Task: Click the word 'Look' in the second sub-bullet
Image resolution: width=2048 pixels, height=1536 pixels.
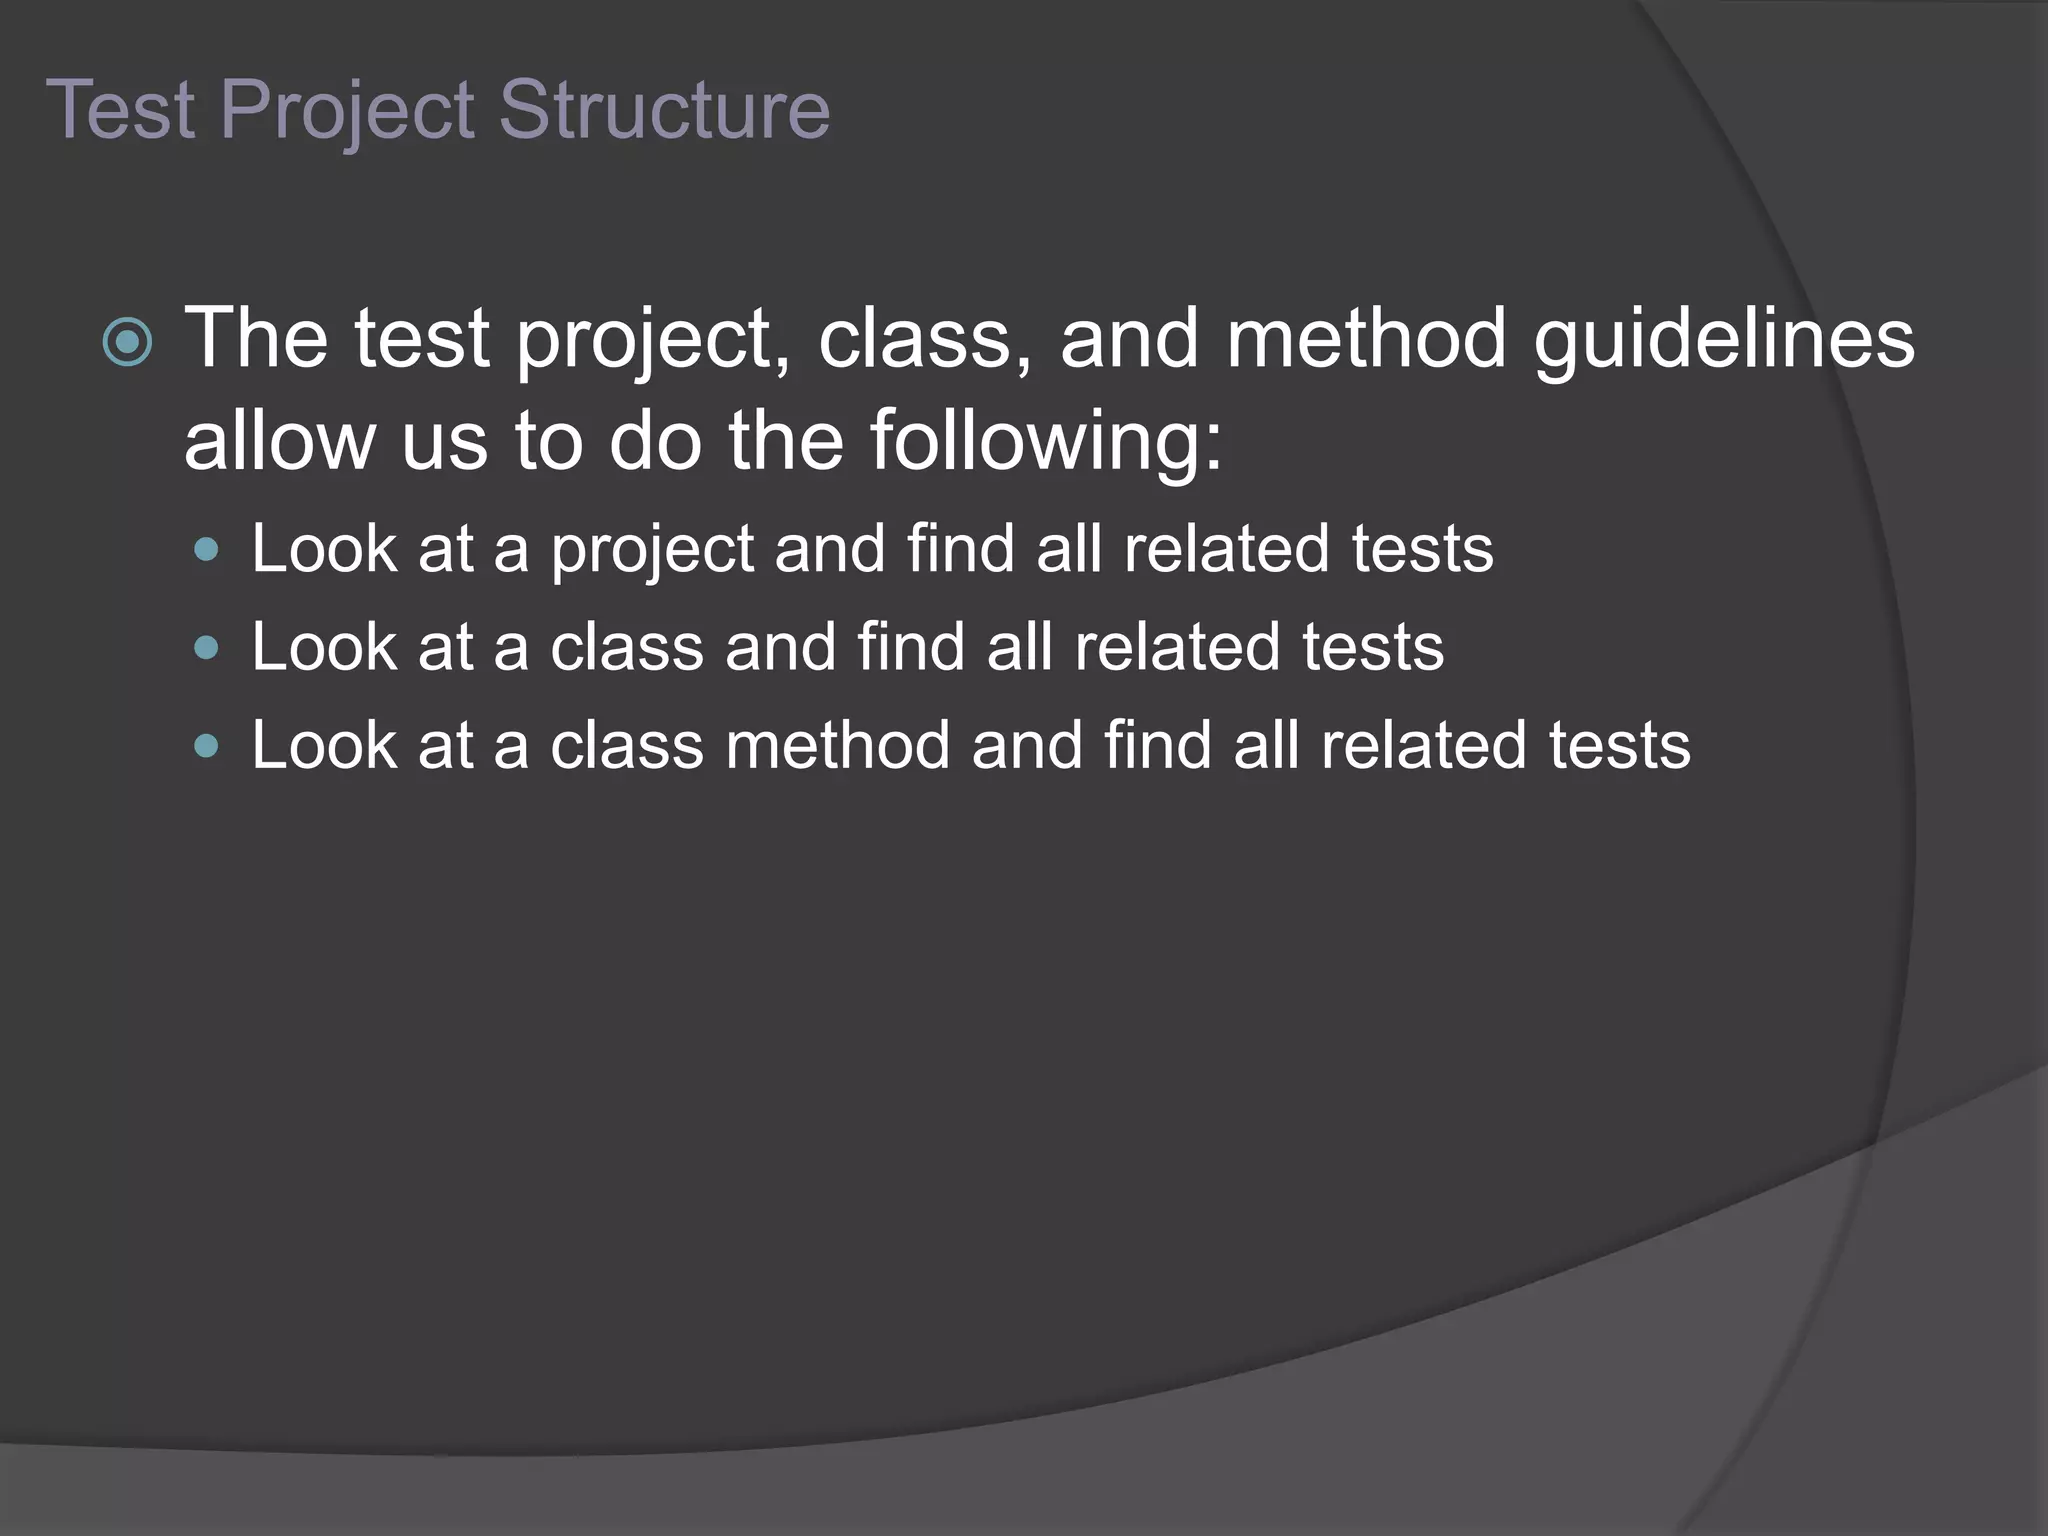Action: click(324, 647)
